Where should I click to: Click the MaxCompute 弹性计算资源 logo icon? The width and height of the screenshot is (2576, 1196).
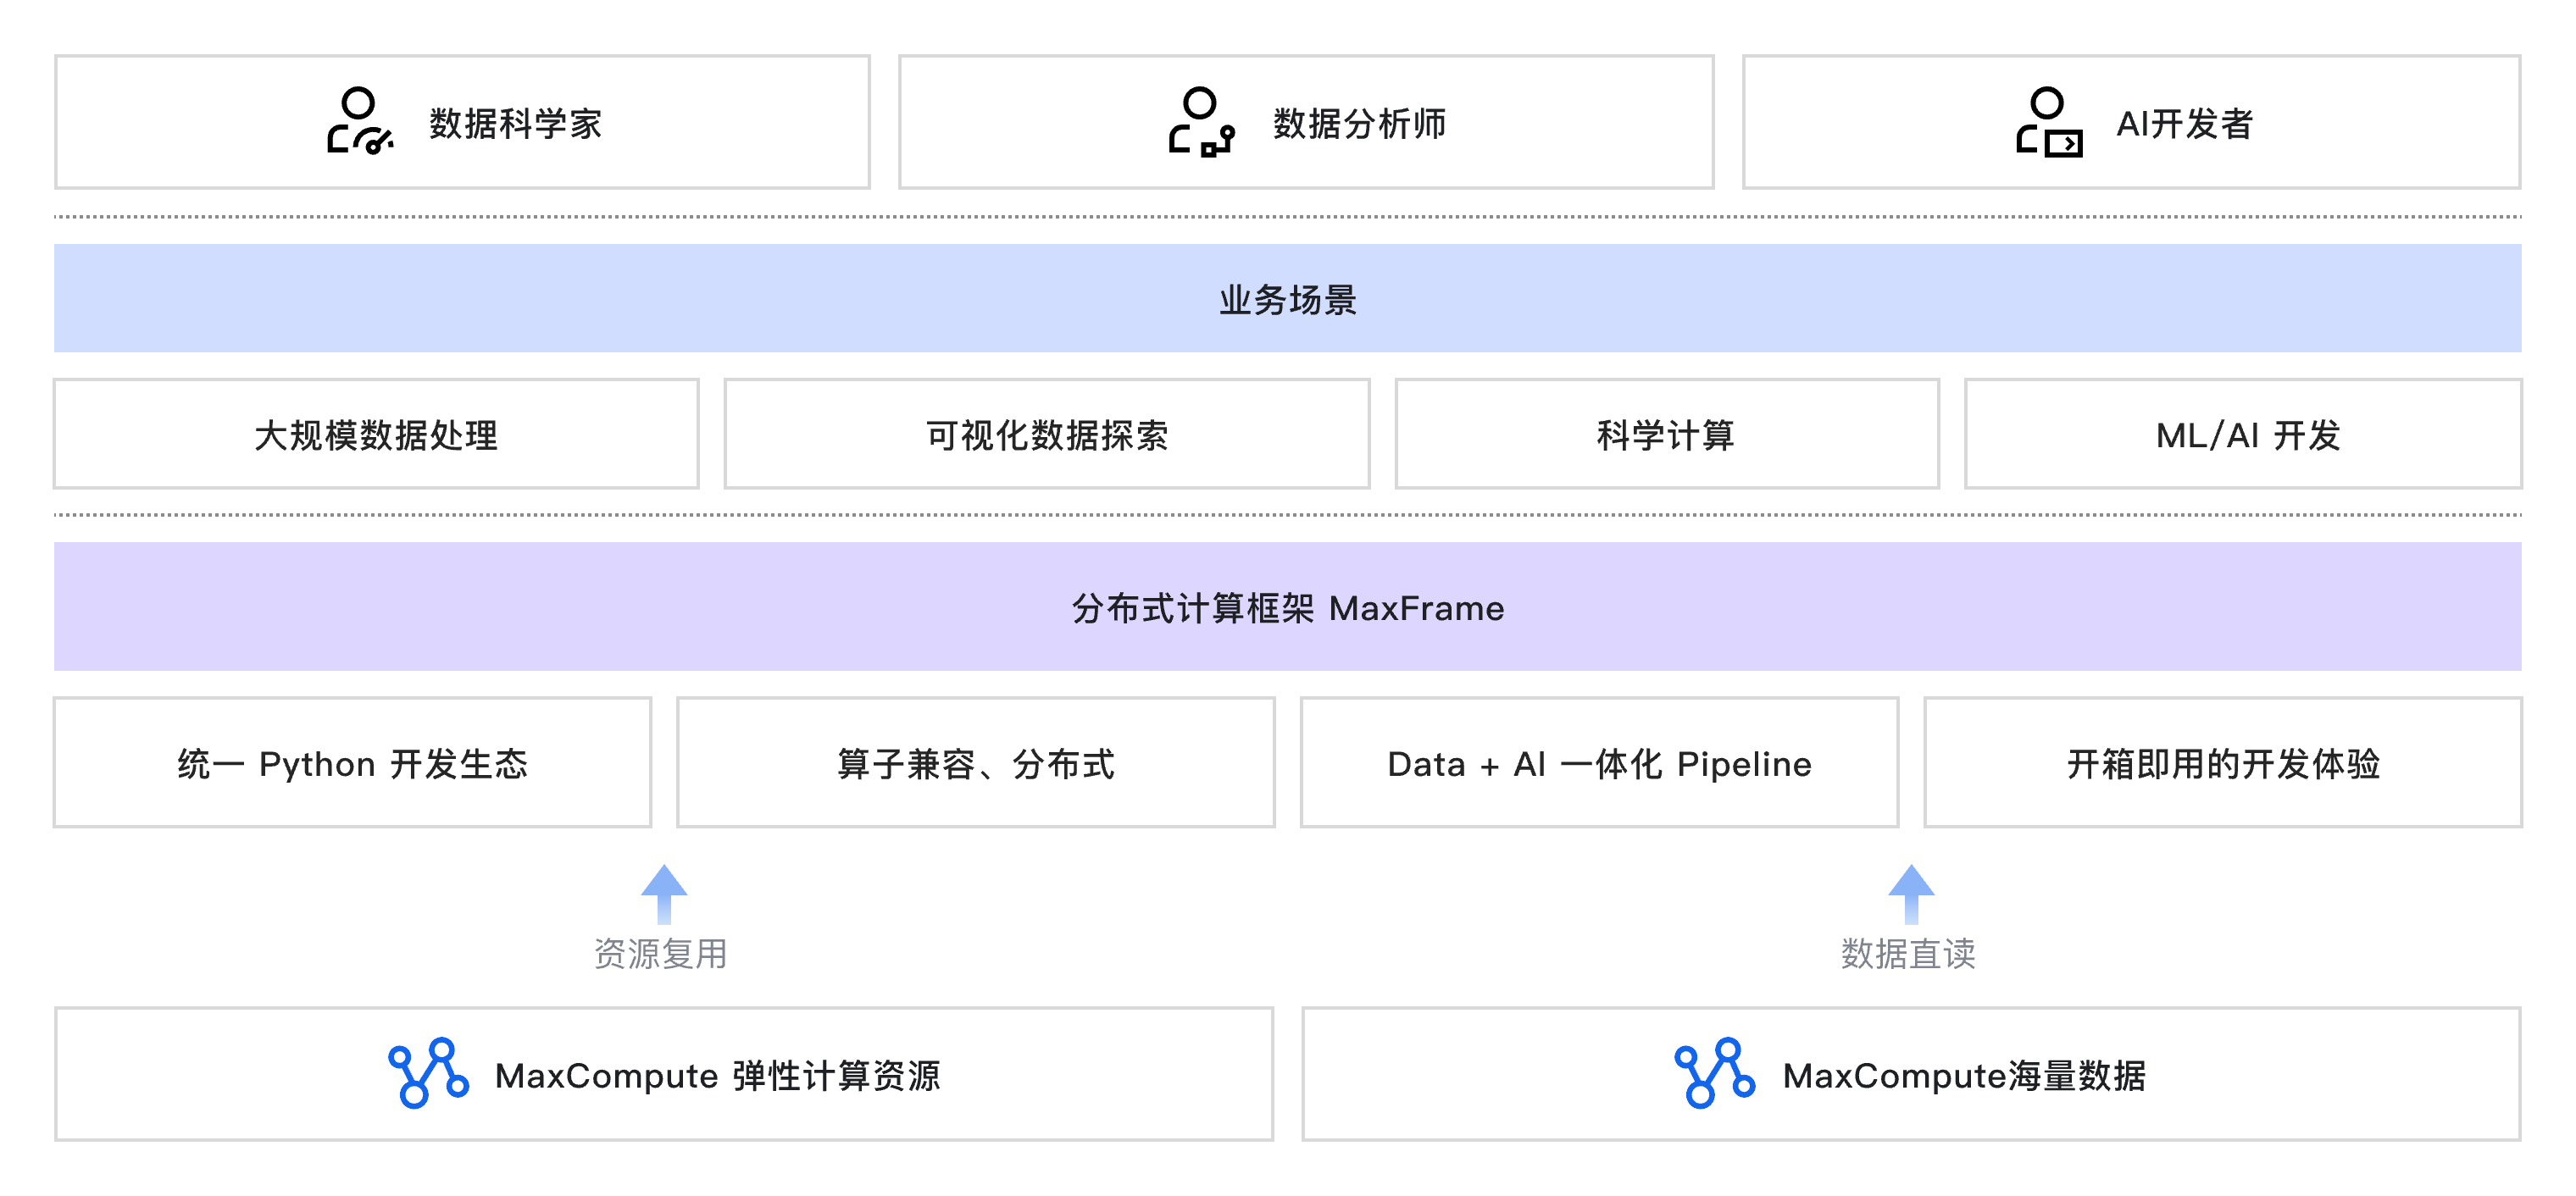coord(428,1073)
